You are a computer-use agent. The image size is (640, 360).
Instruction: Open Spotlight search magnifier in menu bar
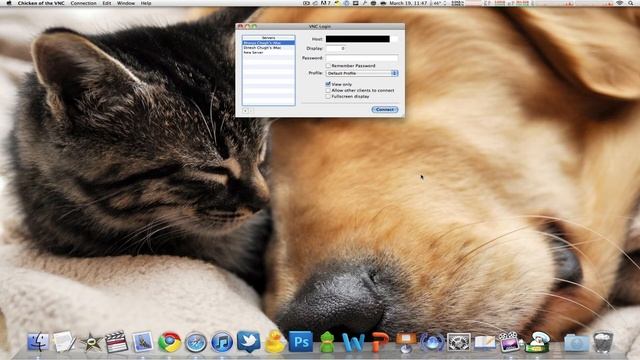[631, 3]
